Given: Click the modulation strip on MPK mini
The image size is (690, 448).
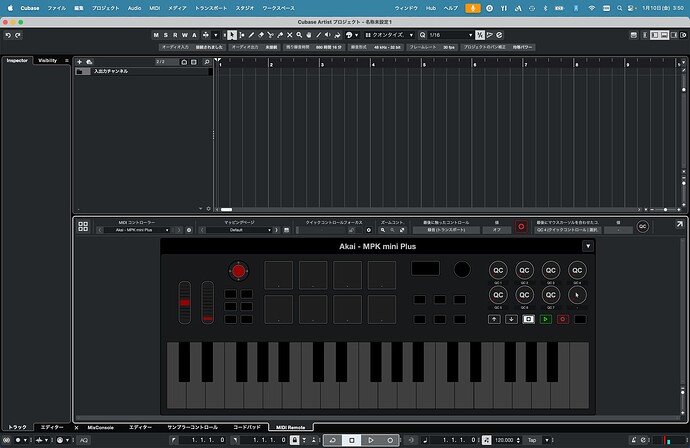Looking at the screenshot, I should point(208,302).
